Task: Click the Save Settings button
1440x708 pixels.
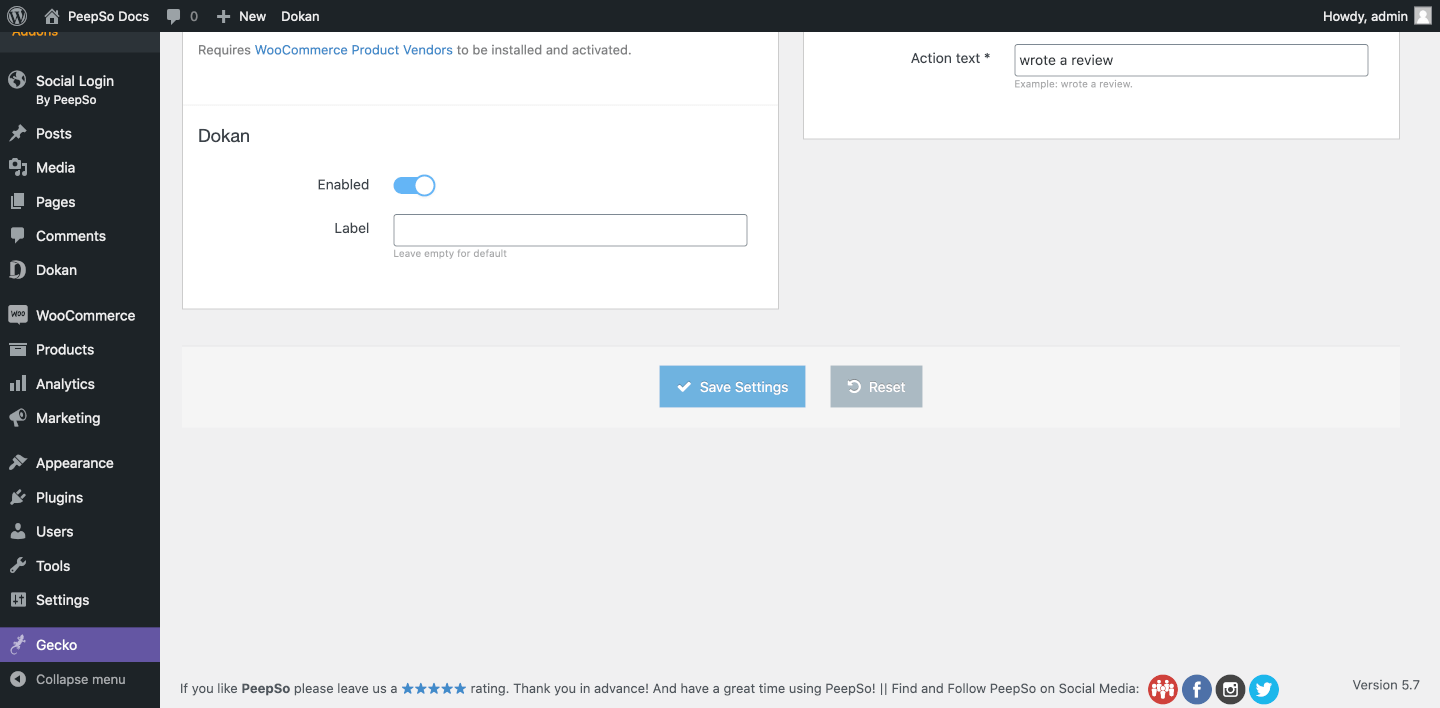Action: point(732,387)
